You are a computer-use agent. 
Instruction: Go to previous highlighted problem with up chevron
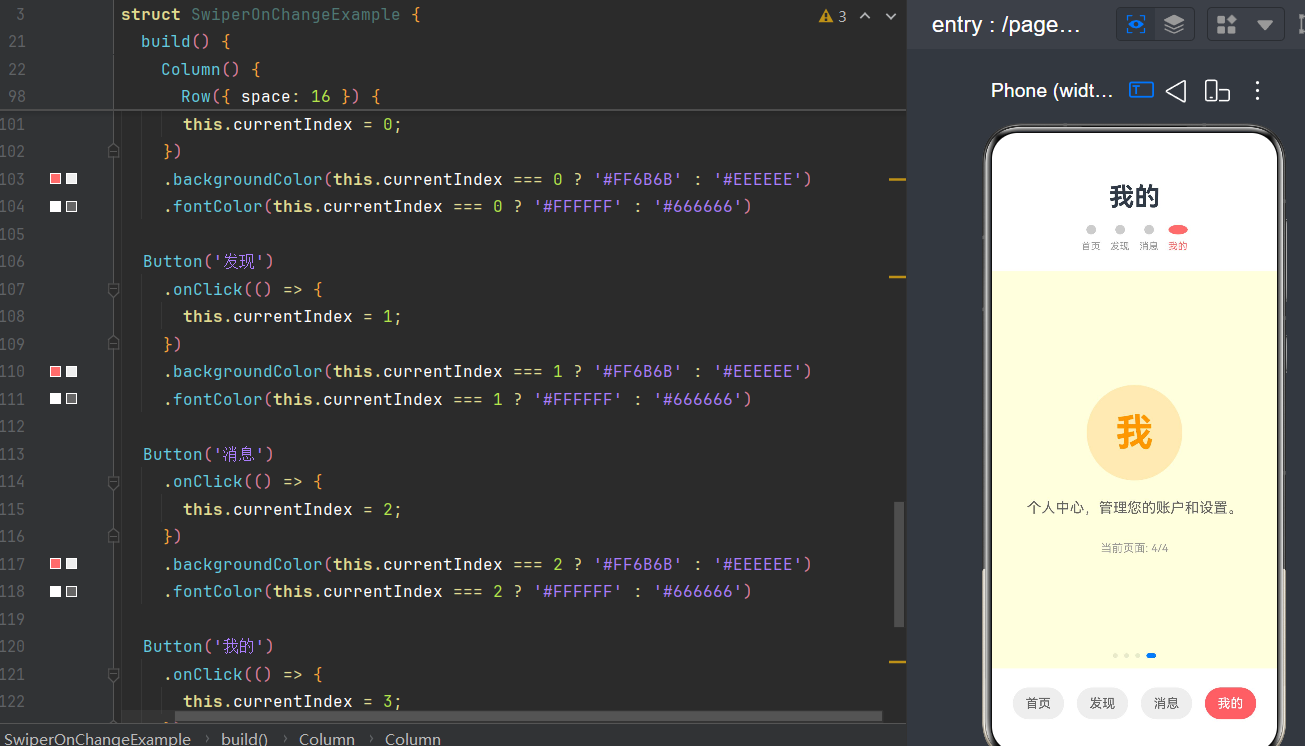tap(865, 16)
